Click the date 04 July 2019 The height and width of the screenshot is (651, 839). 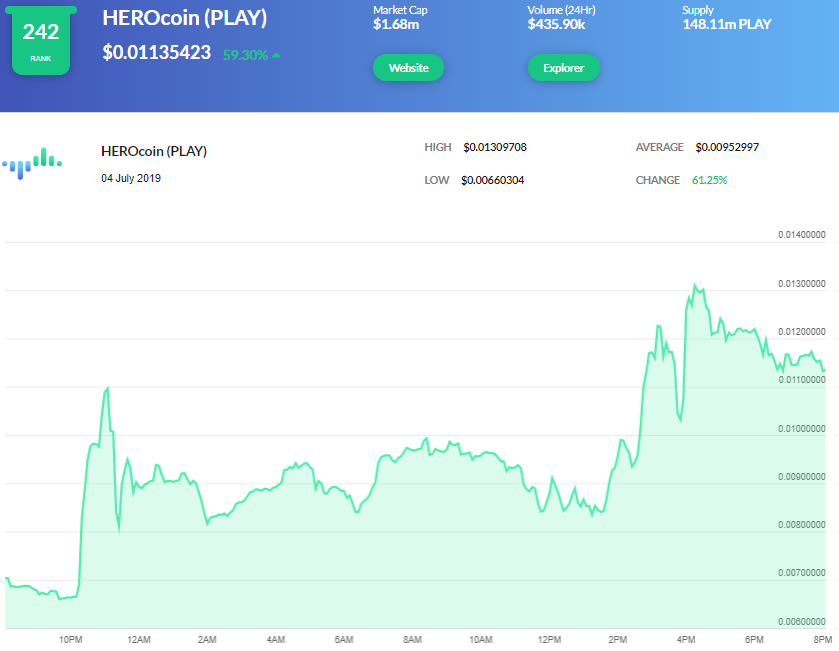pos(131,178)
